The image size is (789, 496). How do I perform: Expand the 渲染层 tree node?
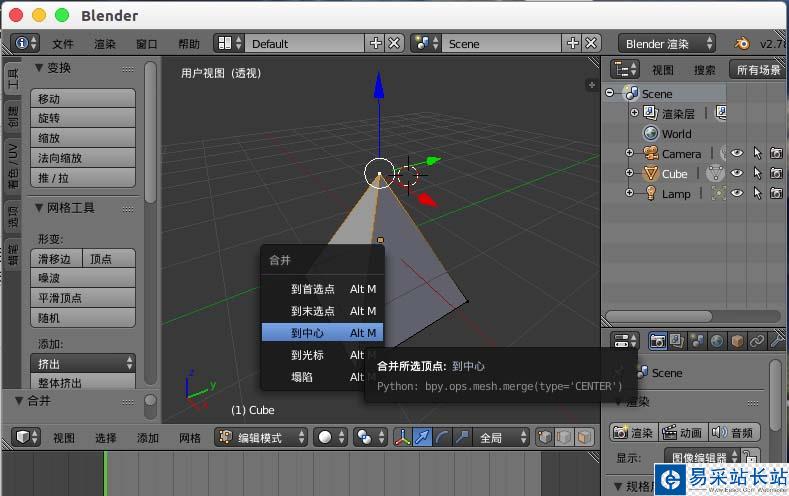click(634, 113)
